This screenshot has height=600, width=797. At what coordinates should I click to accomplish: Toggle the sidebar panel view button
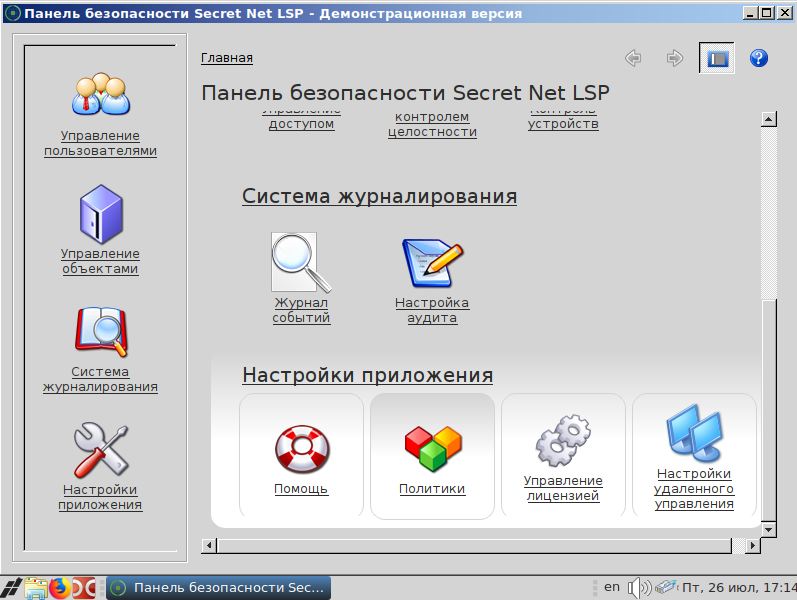pyautogui.click(x=717, y=58)
